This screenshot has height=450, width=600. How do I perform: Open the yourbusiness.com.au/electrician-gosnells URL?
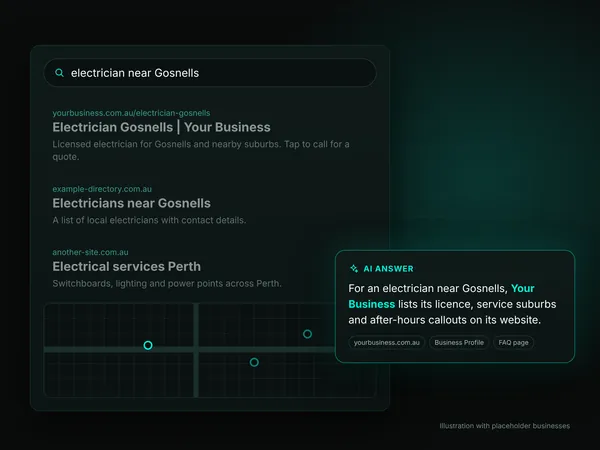131,113
